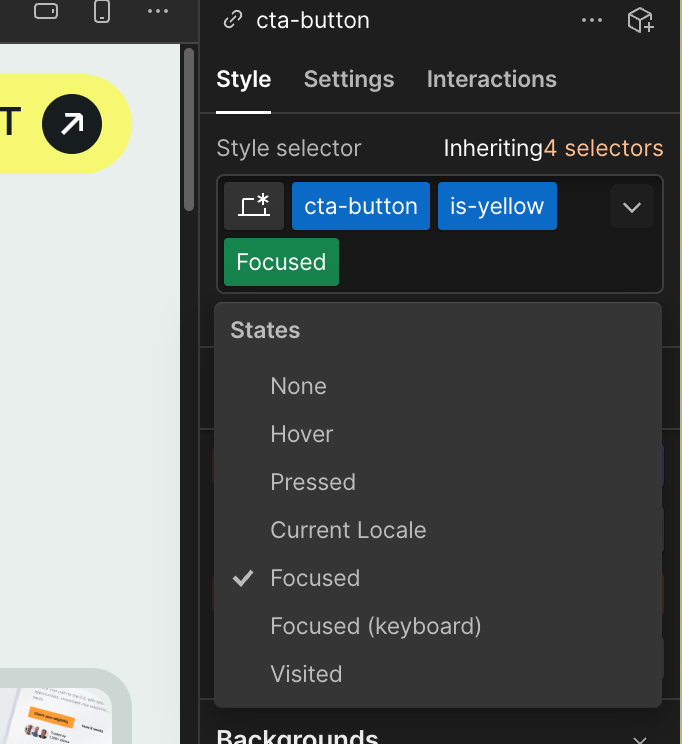The height and width of the screenshot is (744, 682).
Task: Choose None state
Action: coord(438,386)
